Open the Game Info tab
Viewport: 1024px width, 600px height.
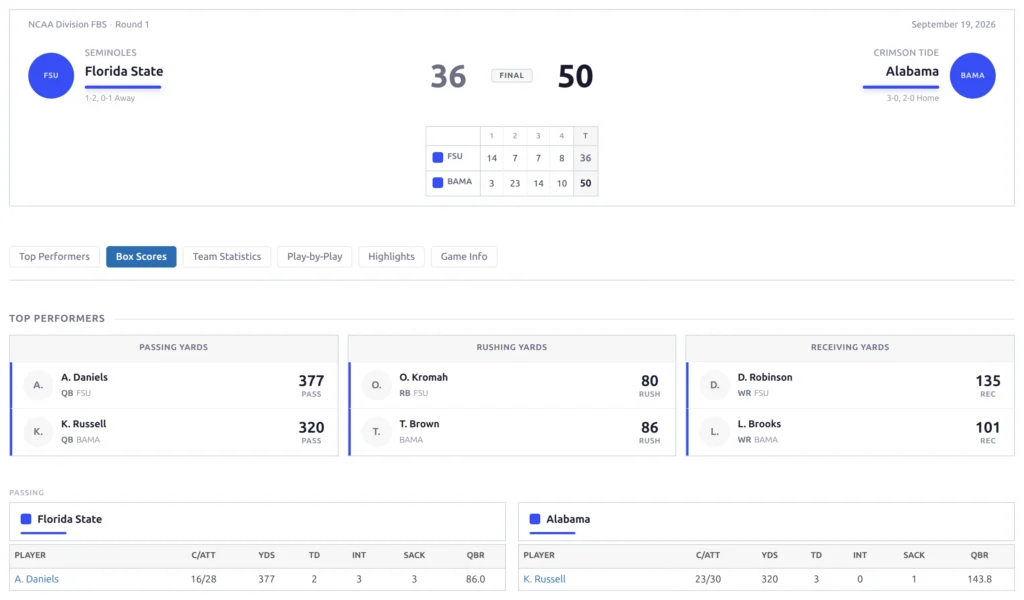click(464, 257)
